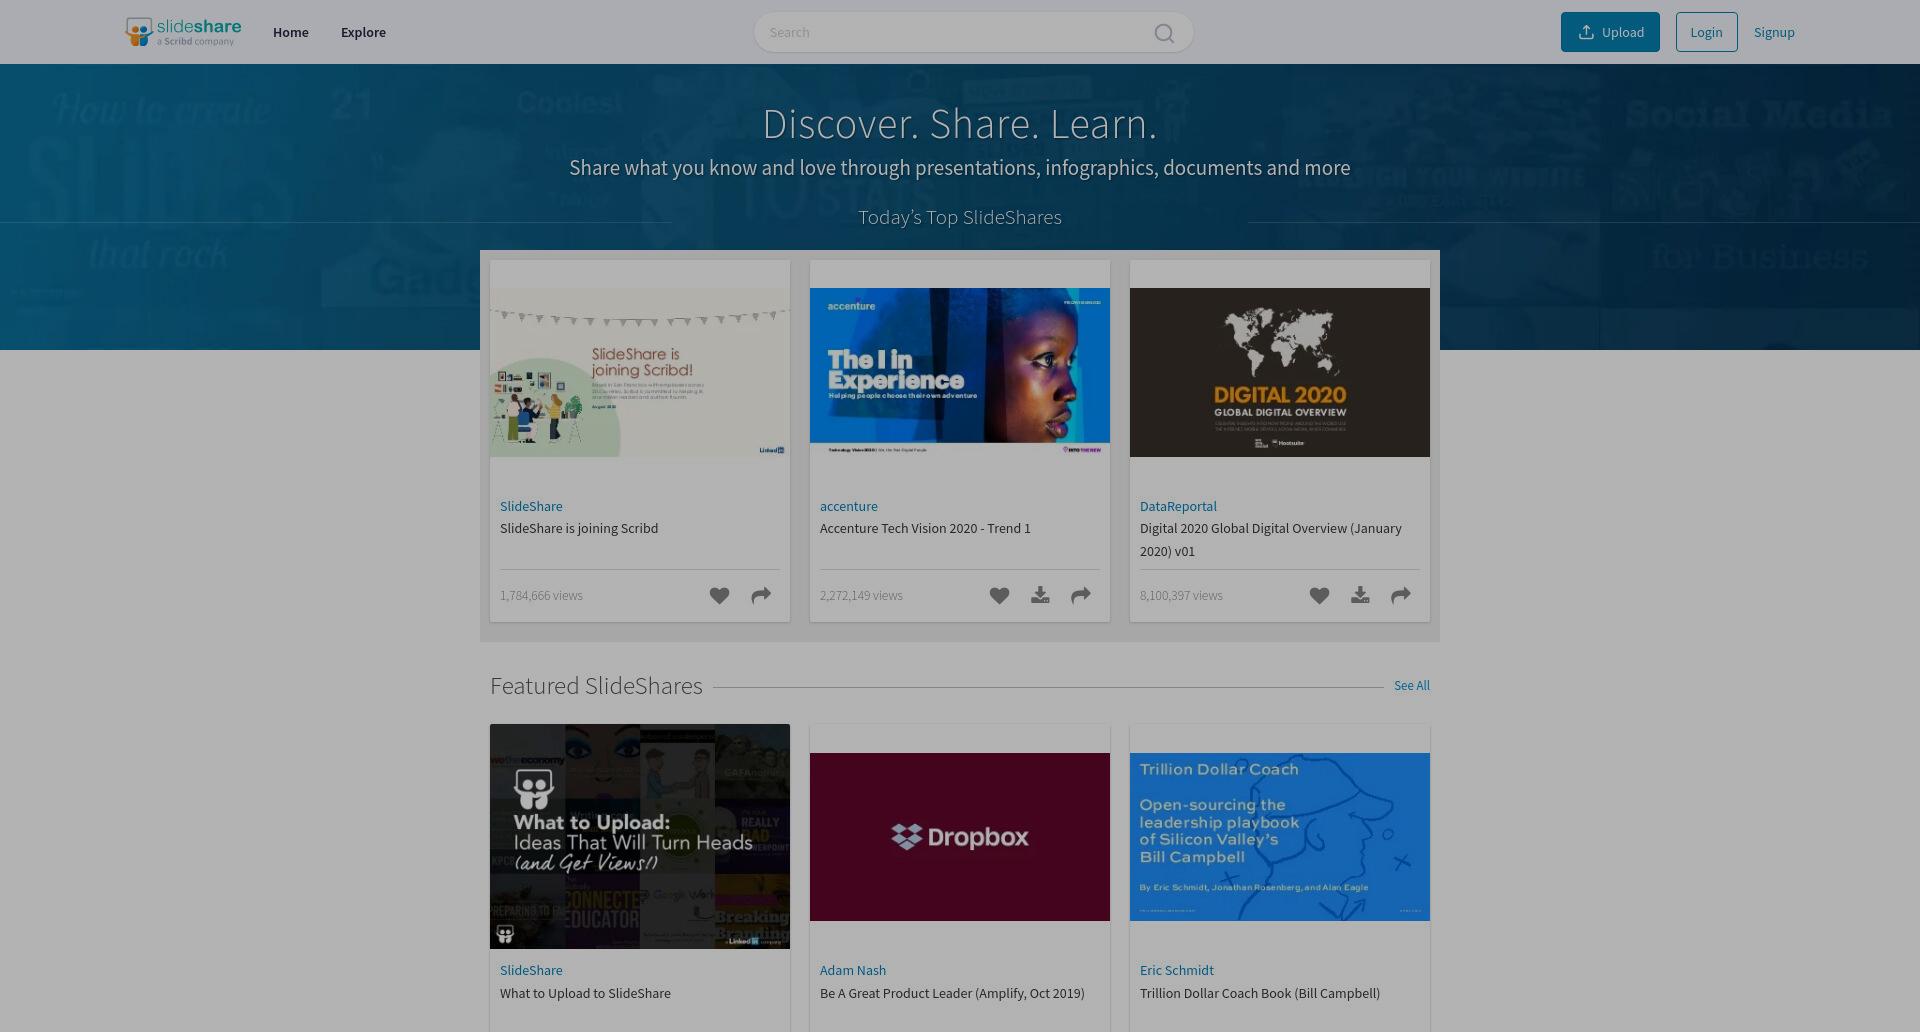Download Digital 2020 Global Digital Overview

pos(1360,596)
